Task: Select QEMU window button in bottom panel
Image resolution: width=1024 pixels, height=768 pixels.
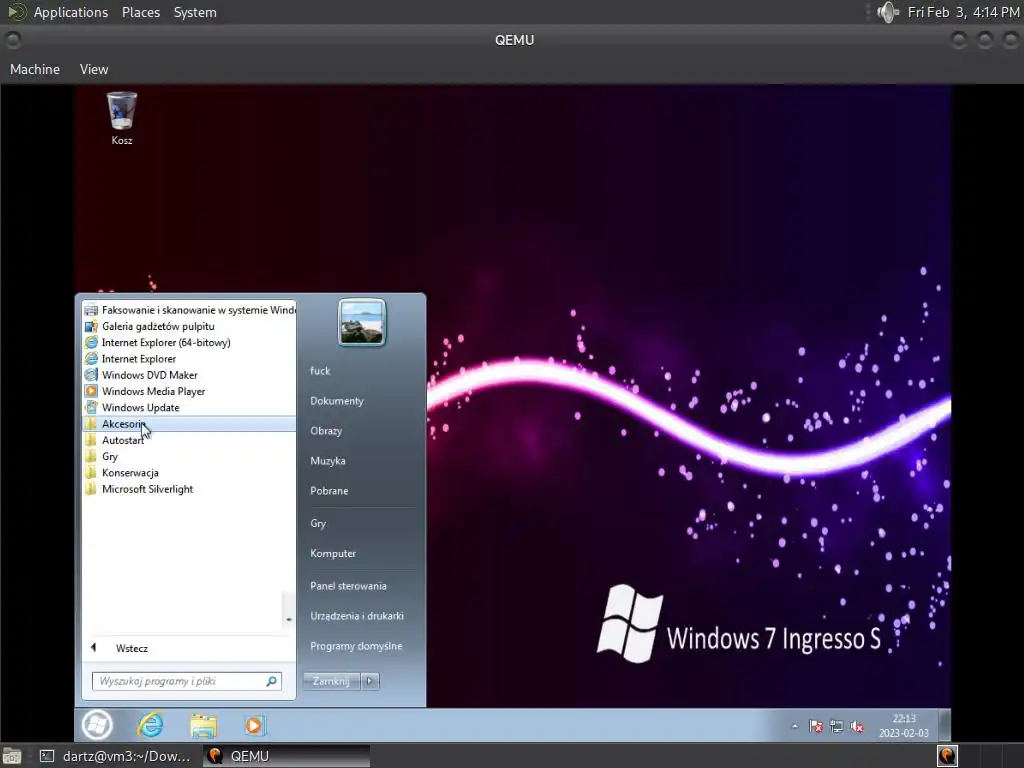Action: click(x=286, y=756)
